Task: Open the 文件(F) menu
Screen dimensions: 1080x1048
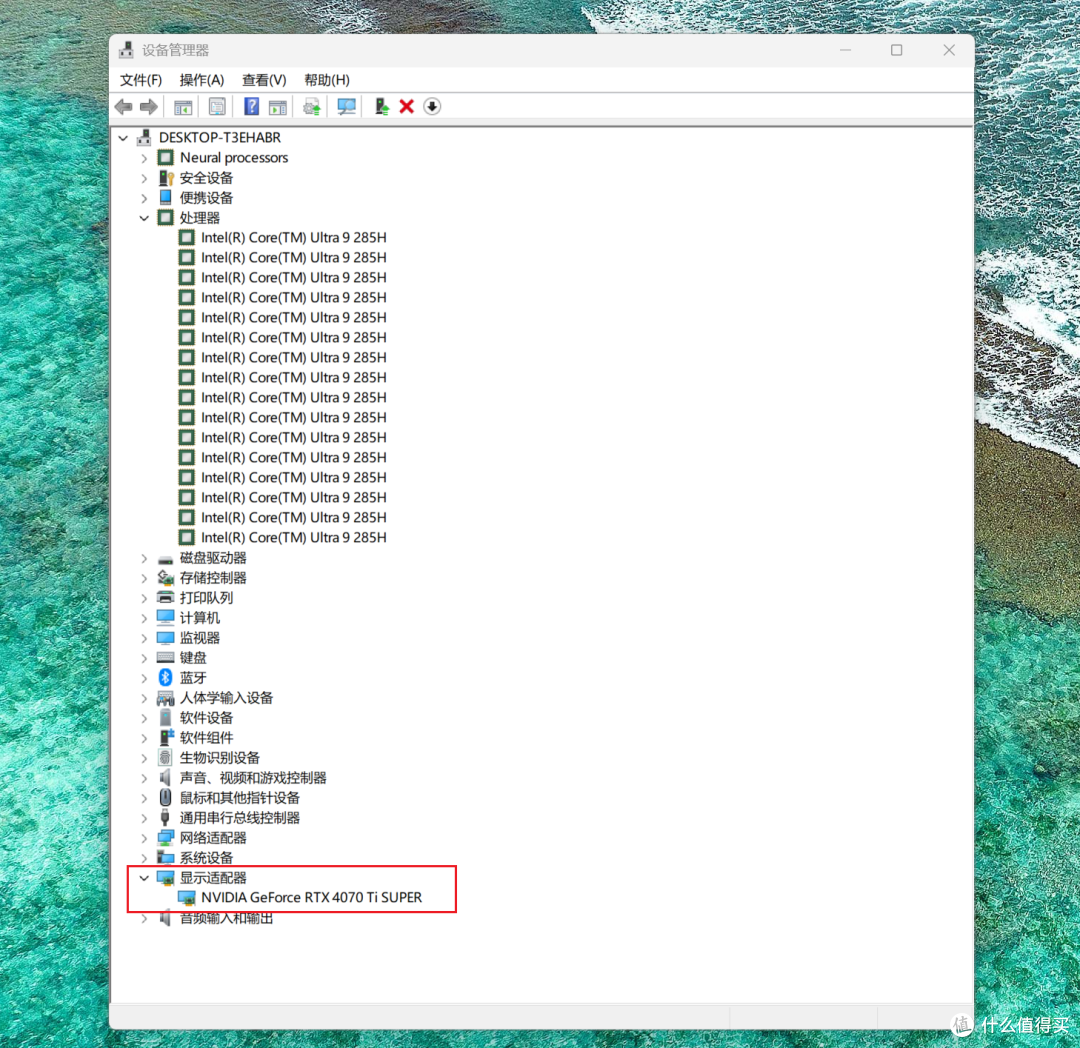Action: (141, 80)
